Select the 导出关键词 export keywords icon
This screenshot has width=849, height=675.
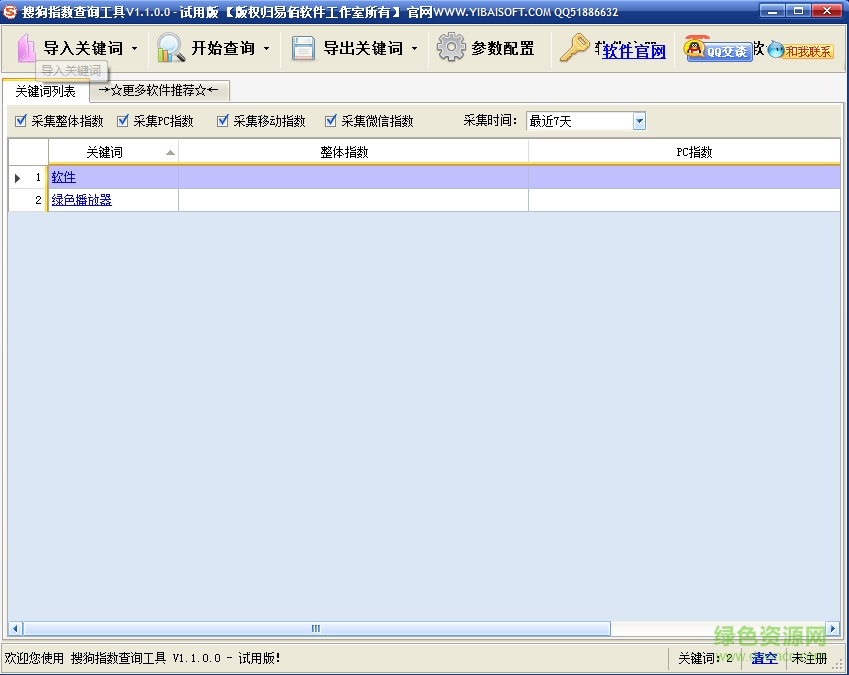(x=303, y=47)
